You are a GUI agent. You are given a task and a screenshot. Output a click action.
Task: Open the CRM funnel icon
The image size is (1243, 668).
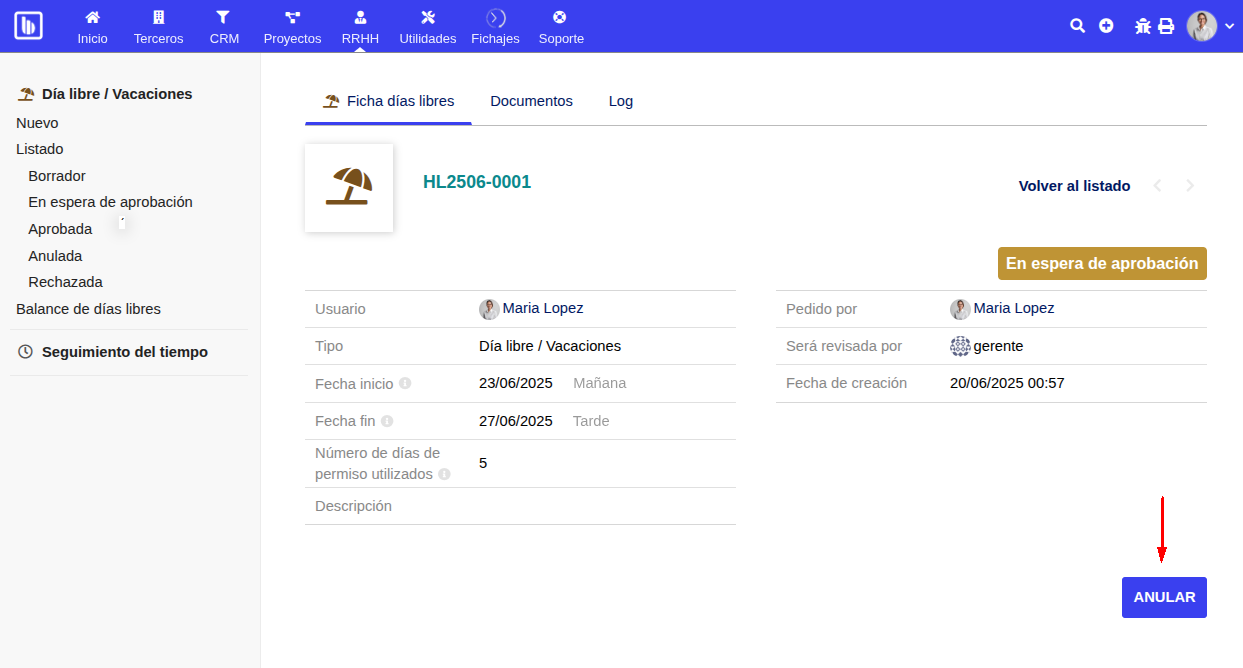223,18
